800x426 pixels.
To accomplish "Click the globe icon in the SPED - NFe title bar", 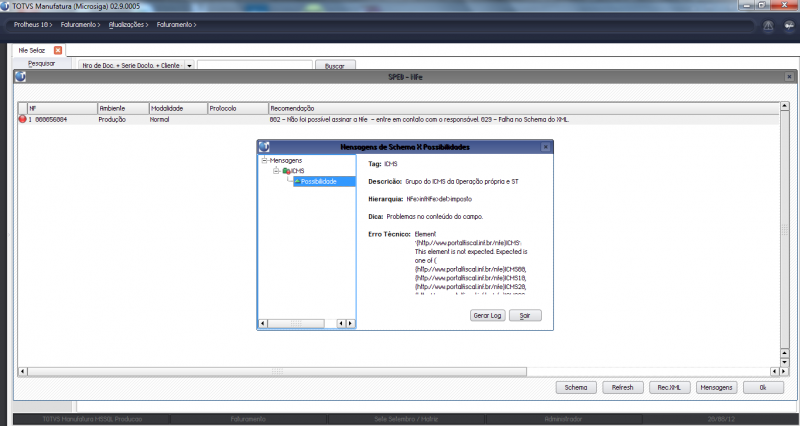I will pyautogui.click(x=20, y=77).
